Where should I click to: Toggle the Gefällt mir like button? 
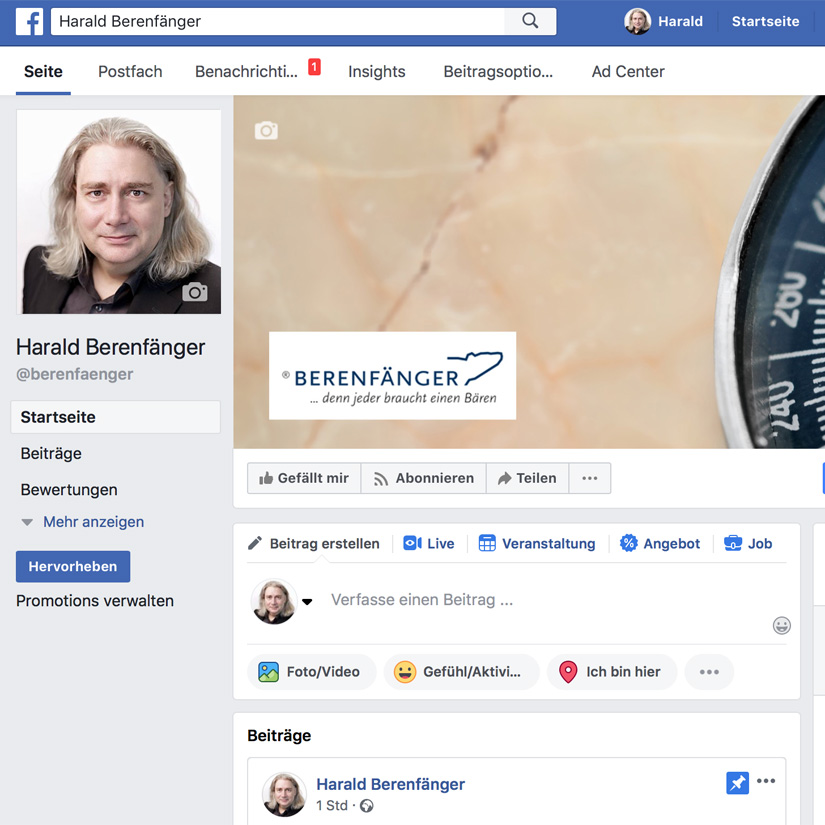point(304,478)
